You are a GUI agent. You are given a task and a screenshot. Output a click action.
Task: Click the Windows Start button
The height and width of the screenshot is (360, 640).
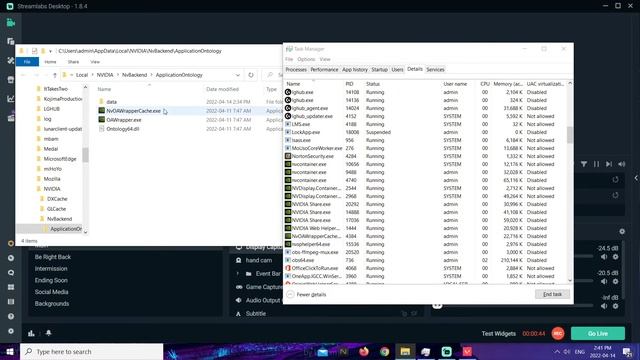[x=10, y=351]
